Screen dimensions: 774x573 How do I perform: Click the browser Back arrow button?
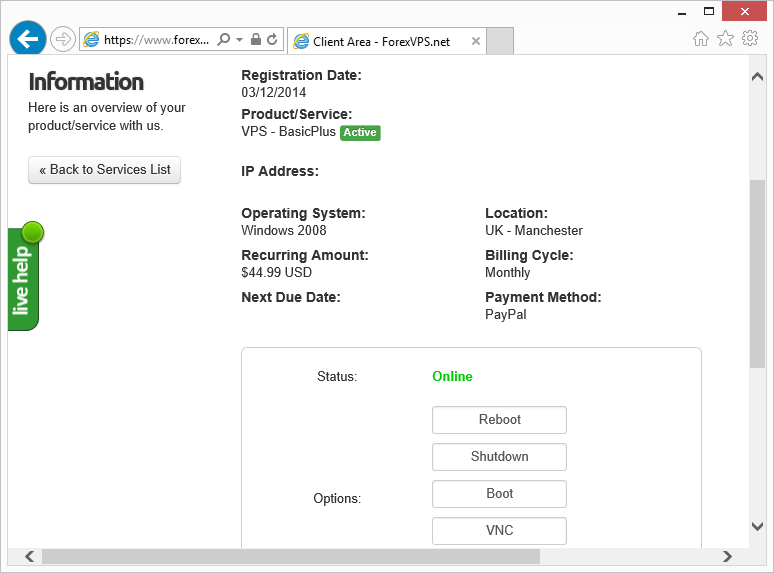pyautogui.click(x=28, y=39)
